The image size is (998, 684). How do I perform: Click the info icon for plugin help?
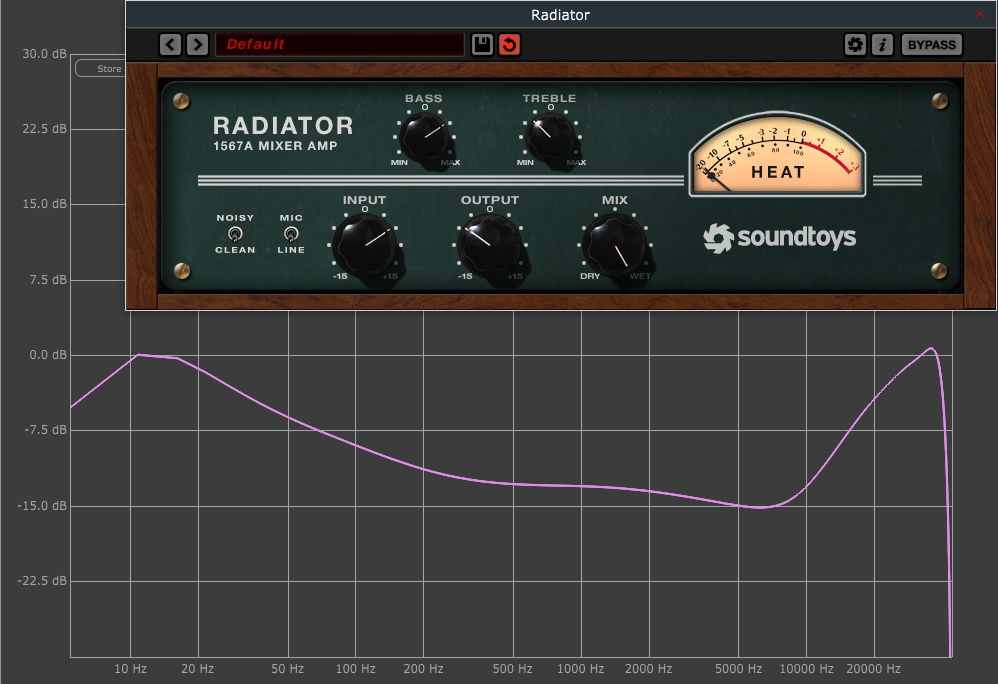click(x=884, y=44)
